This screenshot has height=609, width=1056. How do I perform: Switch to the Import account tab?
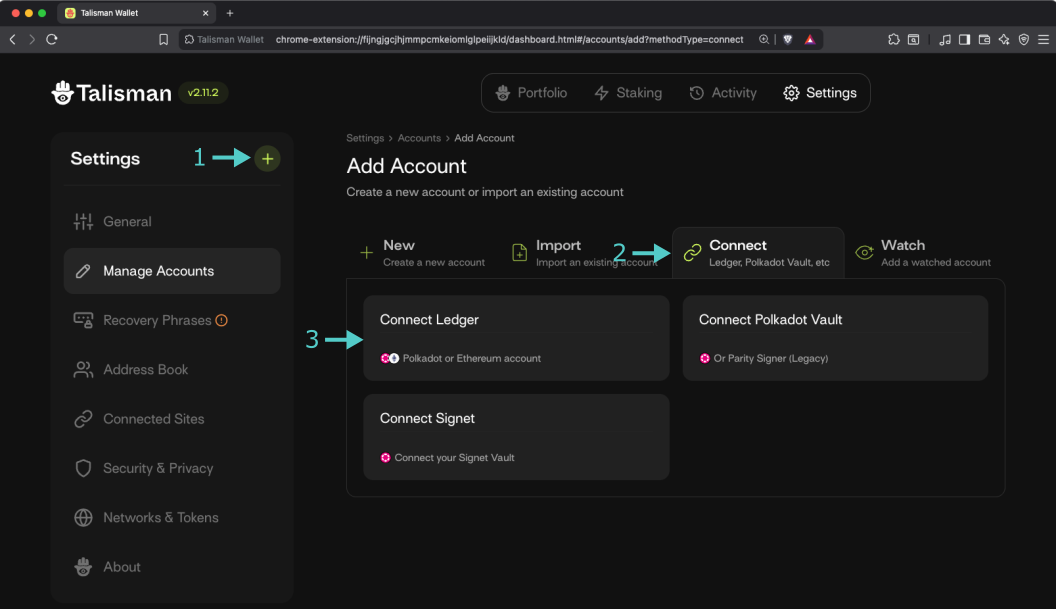tap(584, 253)
